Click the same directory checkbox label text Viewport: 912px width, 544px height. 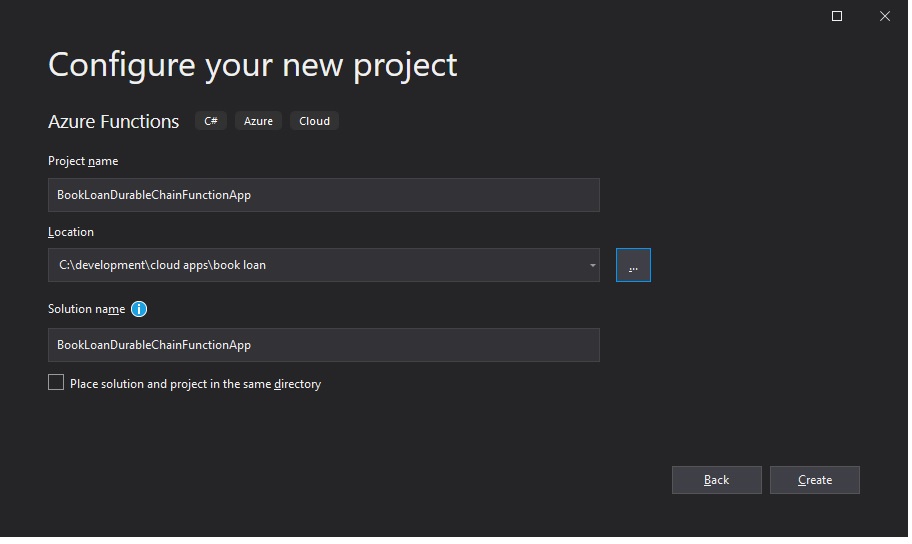pos(196,385)
